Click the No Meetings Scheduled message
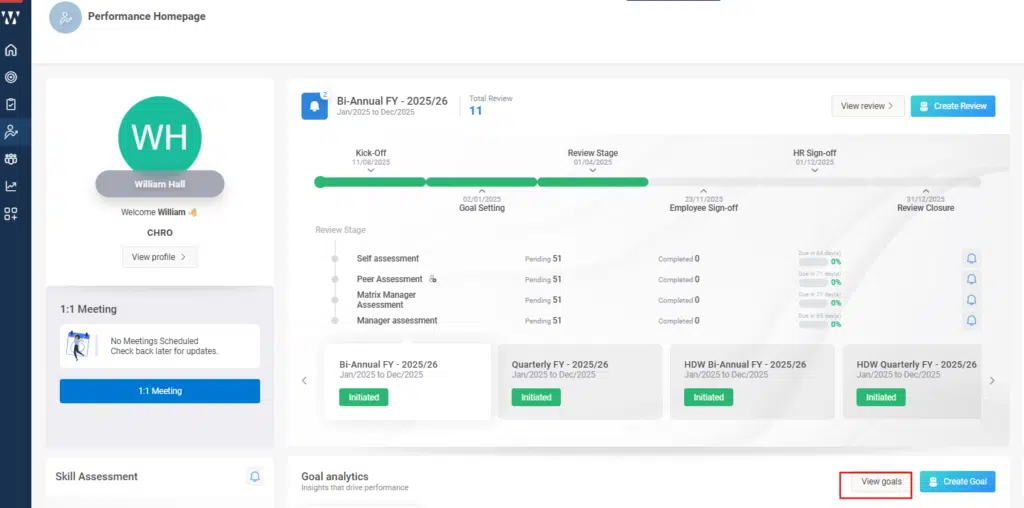This screenshot has width=1024, height=508. tap(164, 346)
